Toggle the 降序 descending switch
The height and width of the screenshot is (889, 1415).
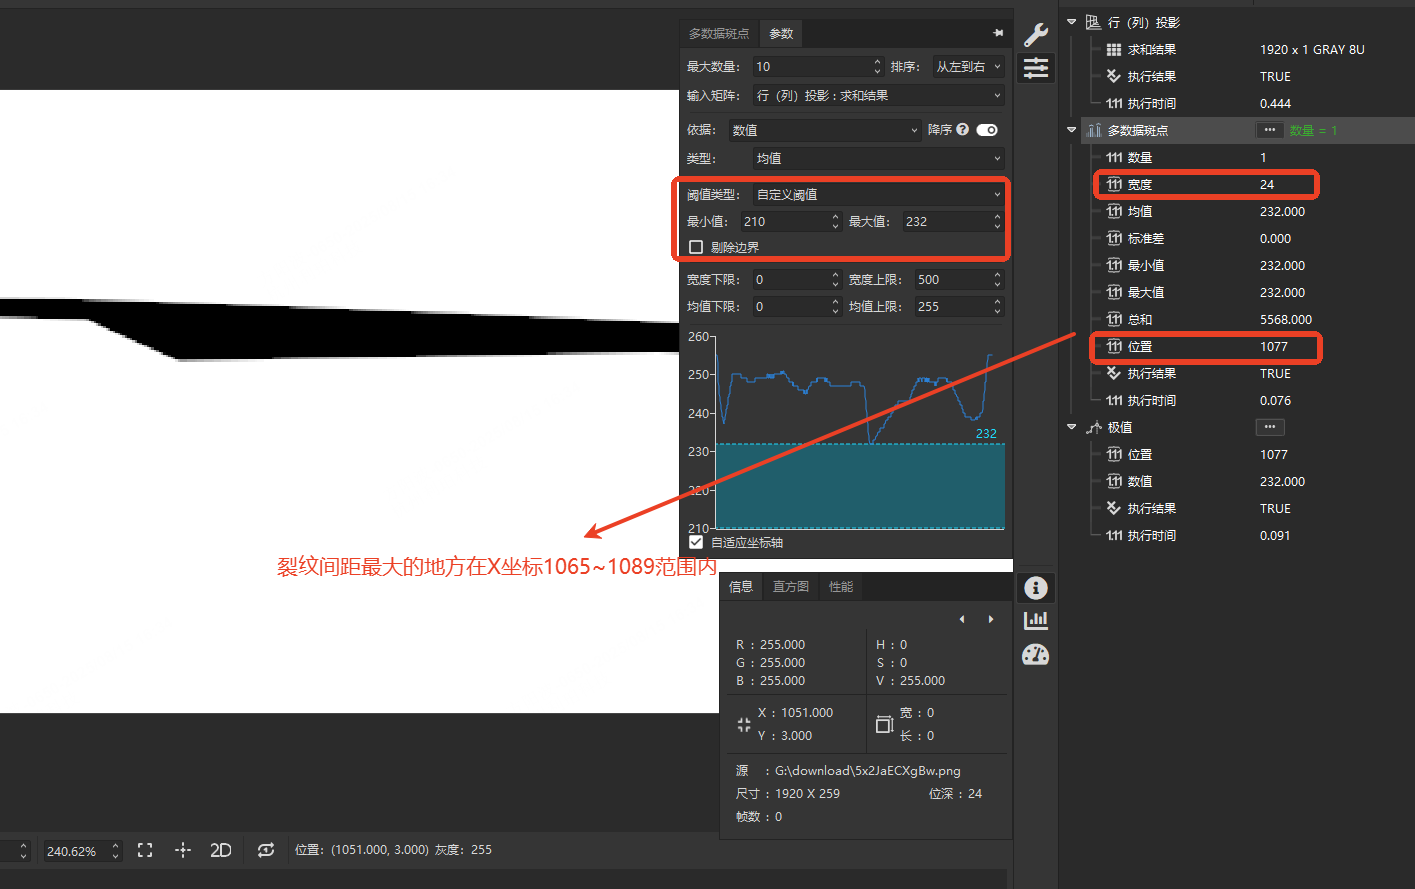coord(987,130)
